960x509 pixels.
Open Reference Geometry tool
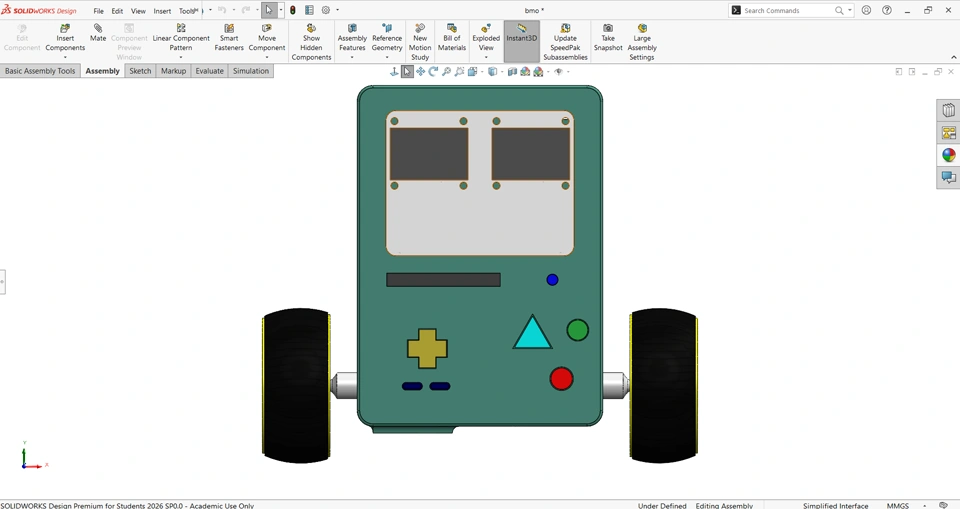(x=387, y=37)
